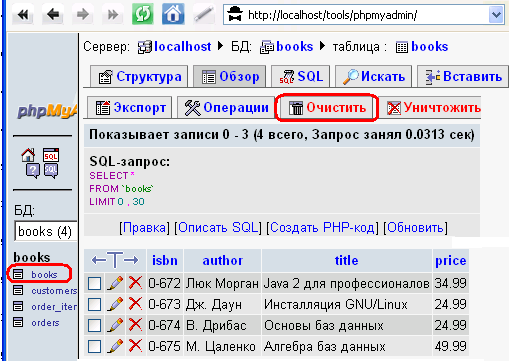509x361 pixels.
Task: Delete row 0-672 with the red X
Action: click(x=135, y=283)
